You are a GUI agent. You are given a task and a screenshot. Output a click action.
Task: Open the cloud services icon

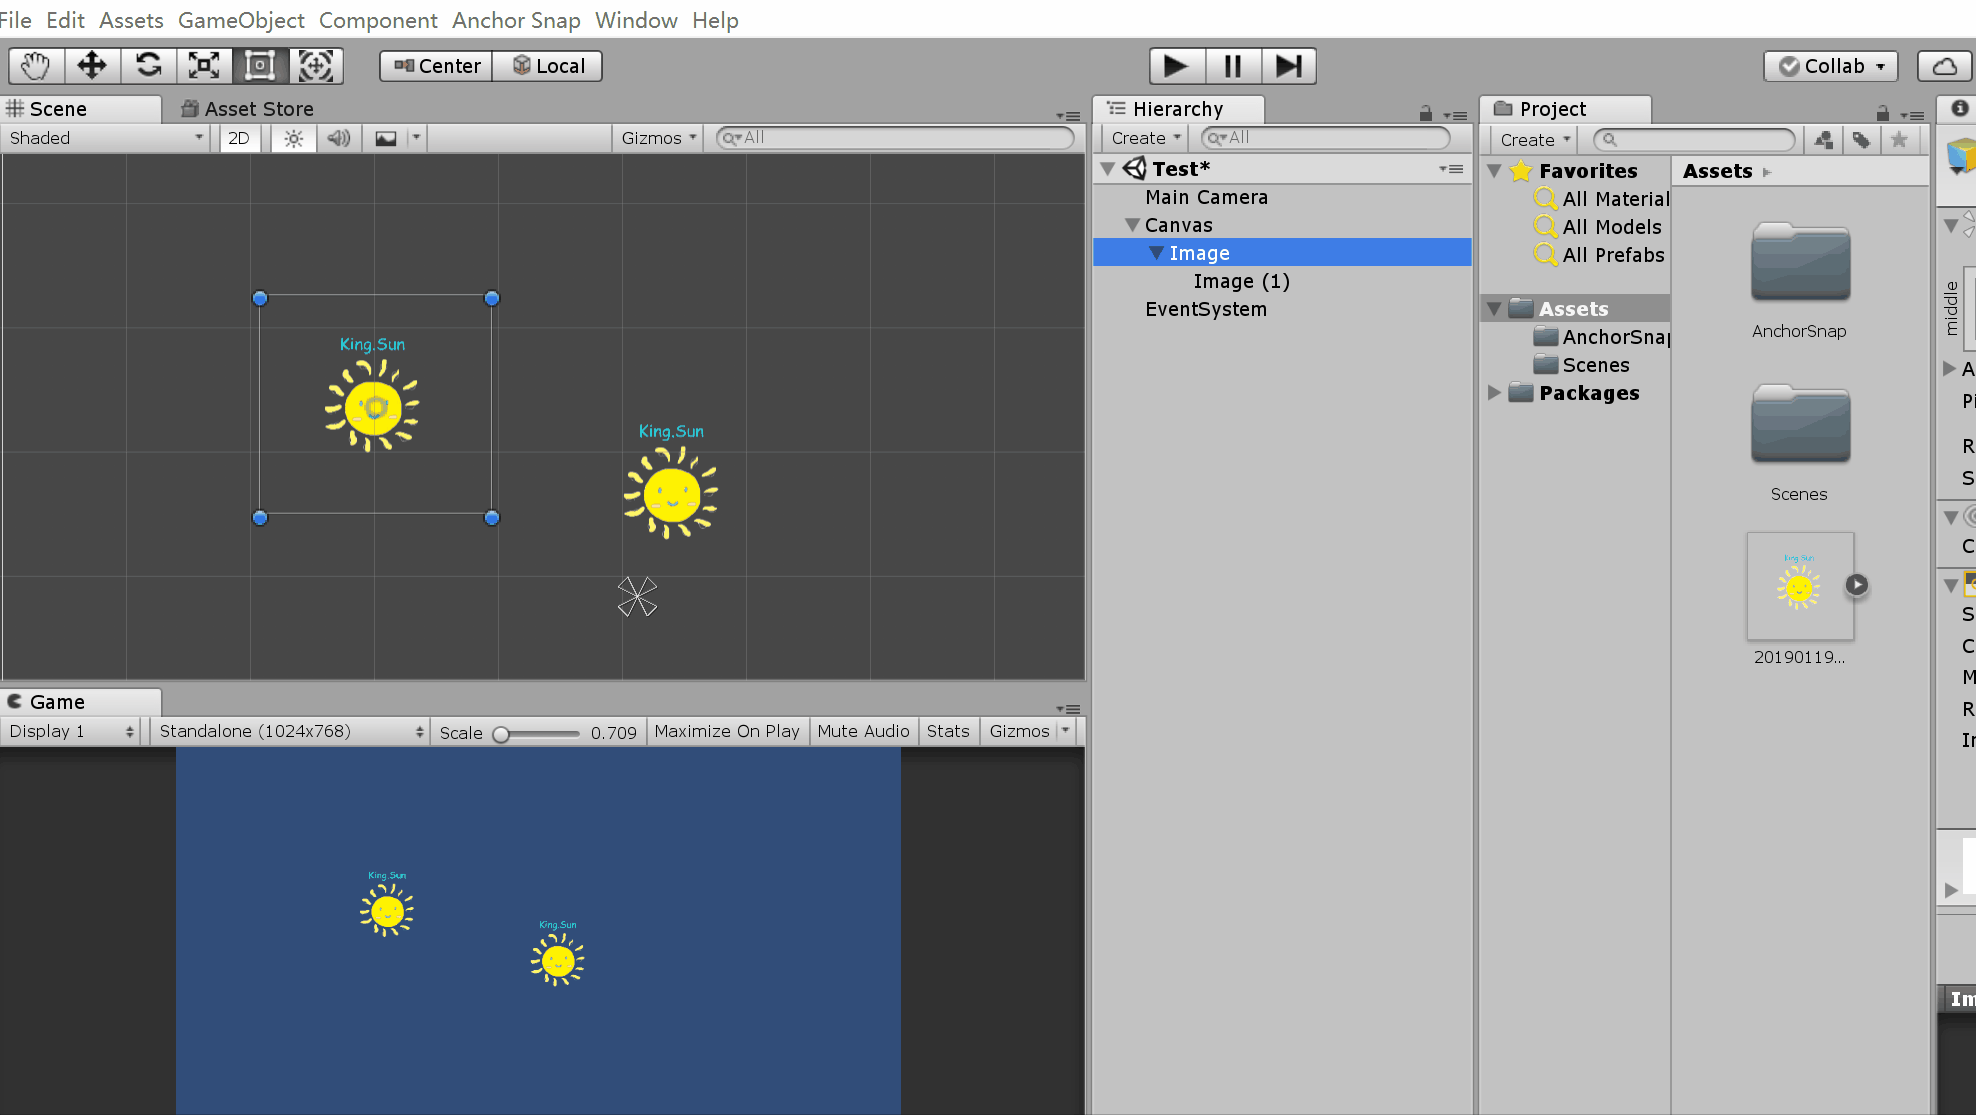pyautogui.click(x=1944, y=66)
